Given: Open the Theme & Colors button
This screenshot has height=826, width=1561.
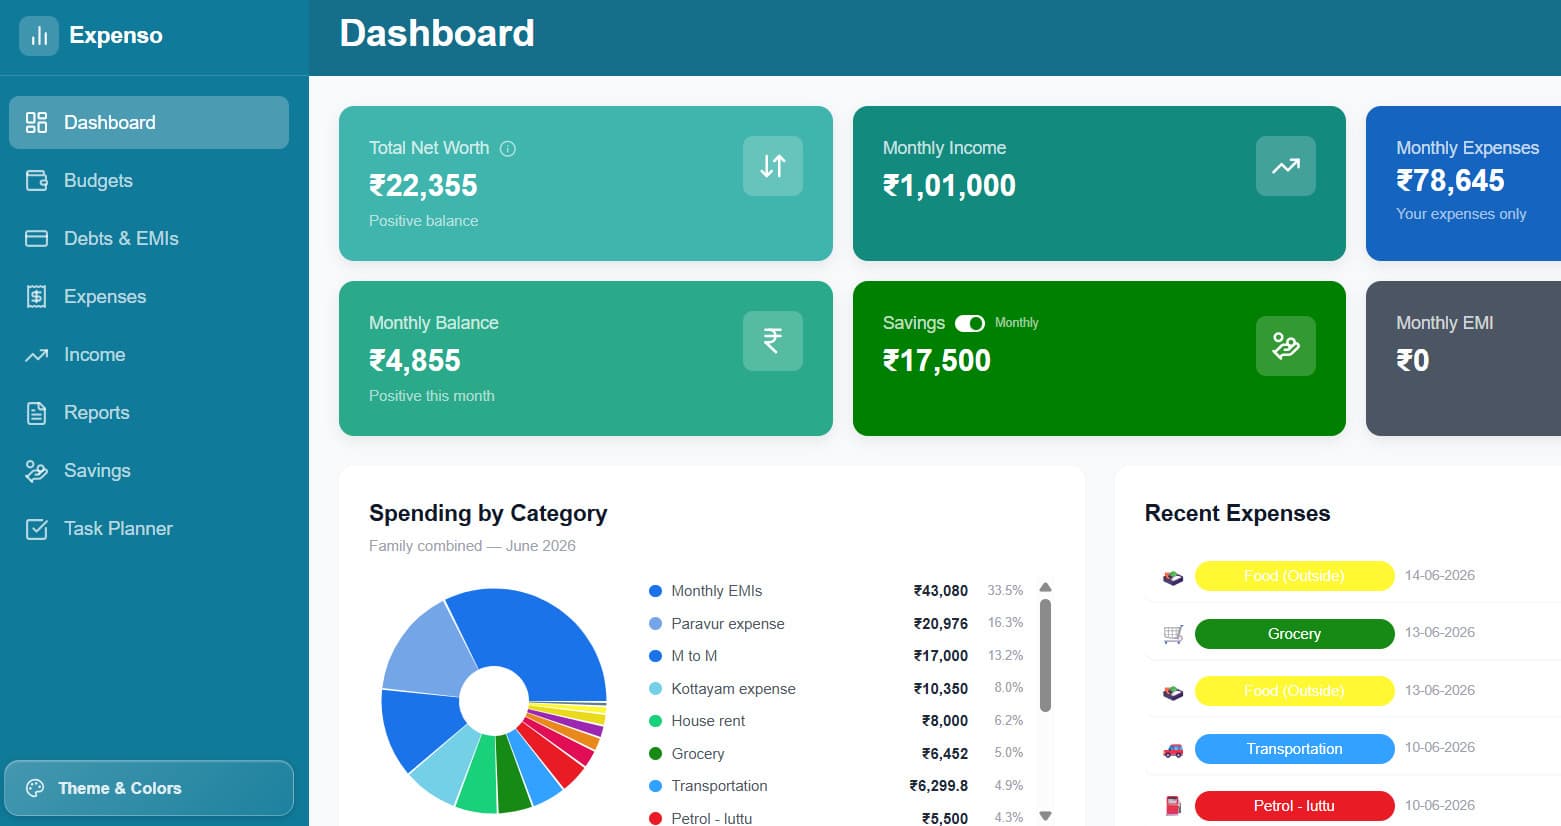Looking at the screenshot, I should (149, 788).
